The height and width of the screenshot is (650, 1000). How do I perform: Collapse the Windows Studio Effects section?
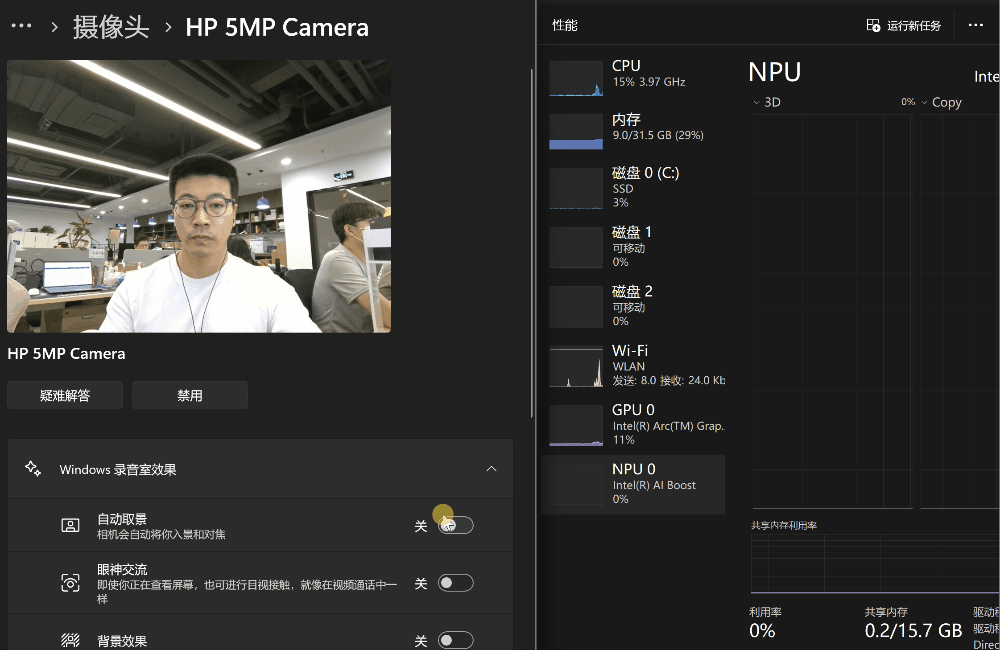pos(491,469)
